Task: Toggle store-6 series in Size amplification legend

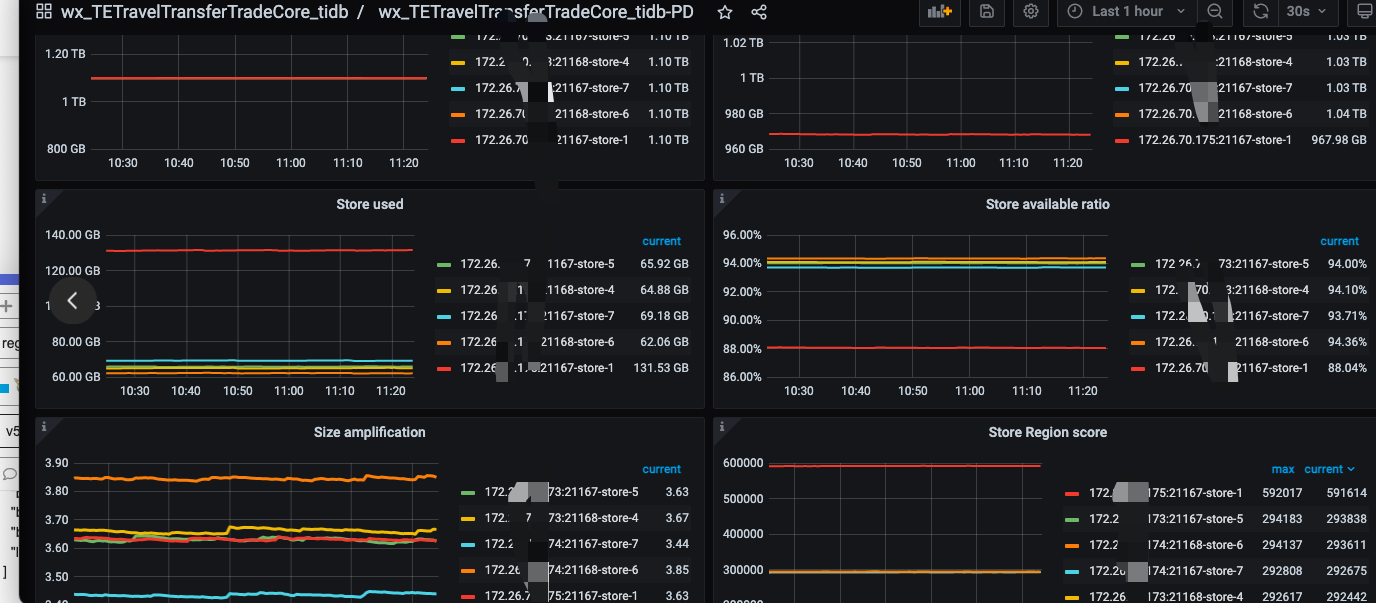Action: click(560, 570)
